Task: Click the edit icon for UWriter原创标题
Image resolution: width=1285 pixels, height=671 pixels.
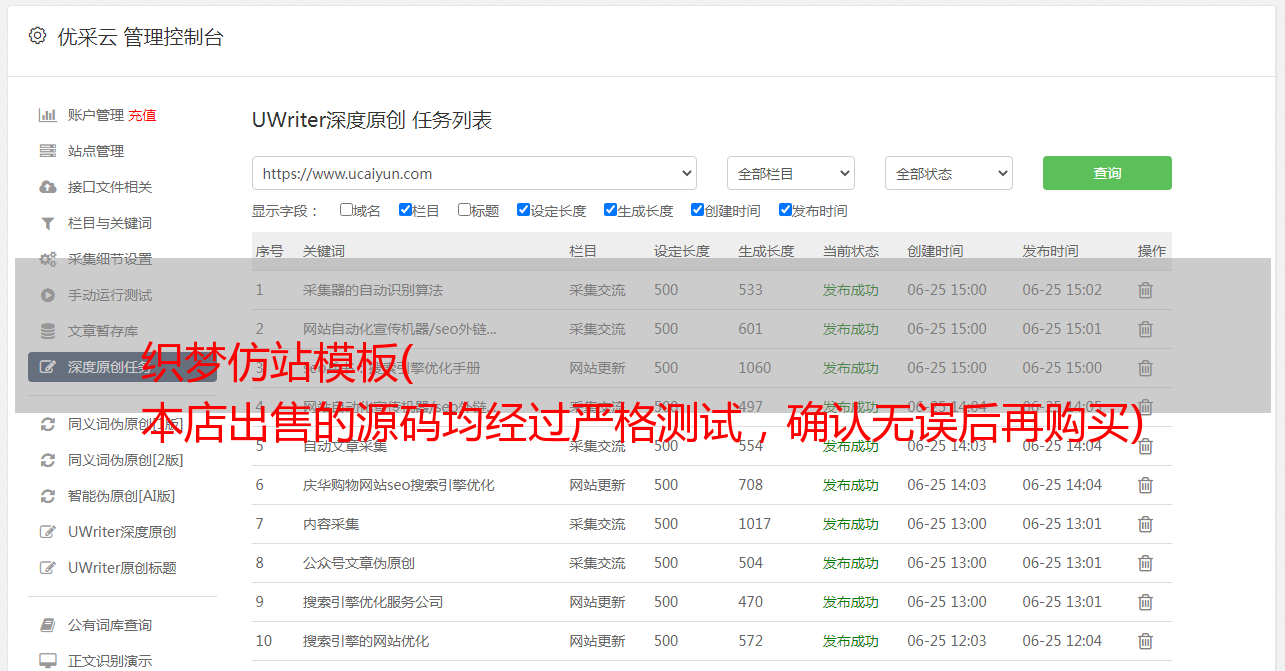Action: [x=47, y=568]
